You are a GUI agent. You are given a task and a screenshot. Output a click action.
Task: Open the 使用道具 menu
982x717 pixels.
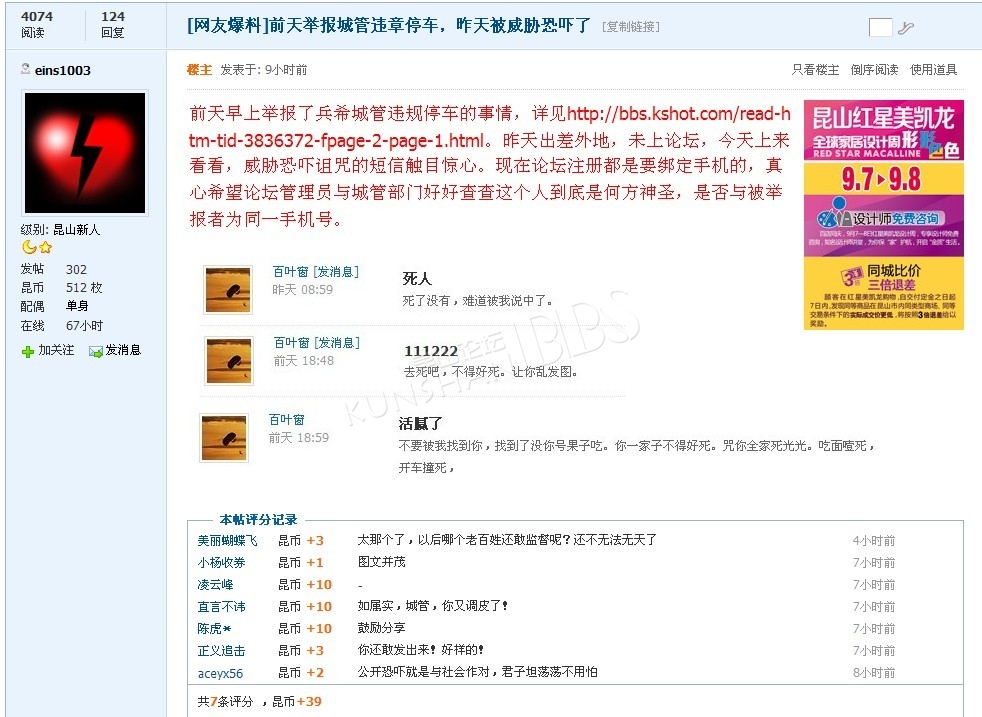933,70
